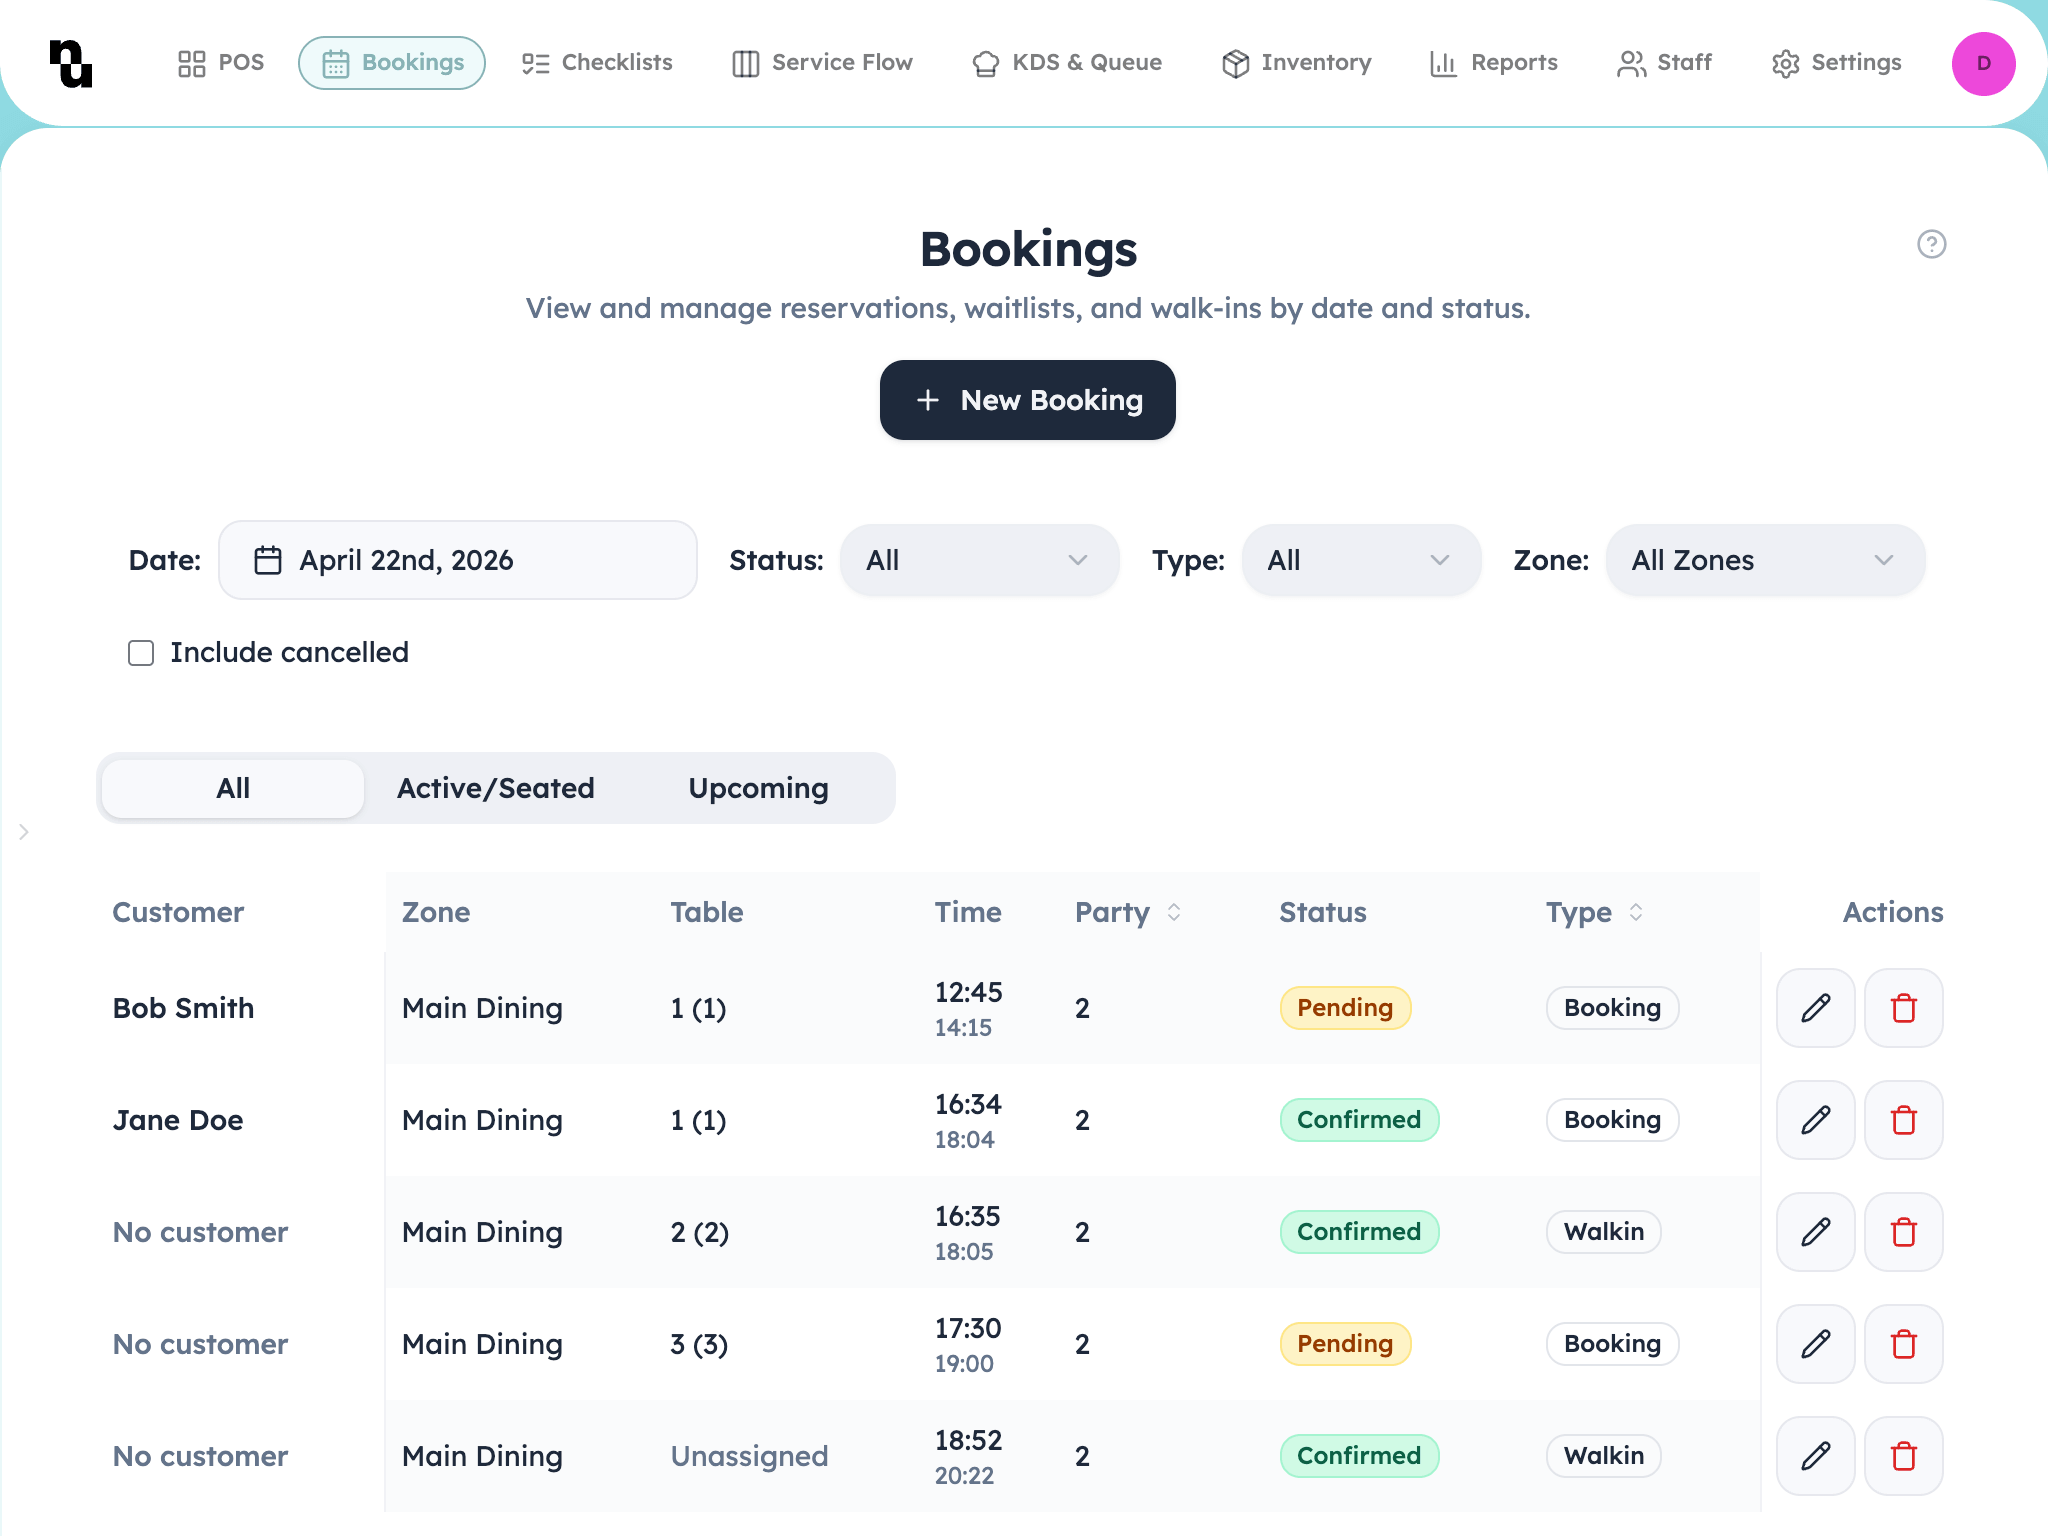
Task: Click Bob Smith customer name
Action: click(183, 1008)
